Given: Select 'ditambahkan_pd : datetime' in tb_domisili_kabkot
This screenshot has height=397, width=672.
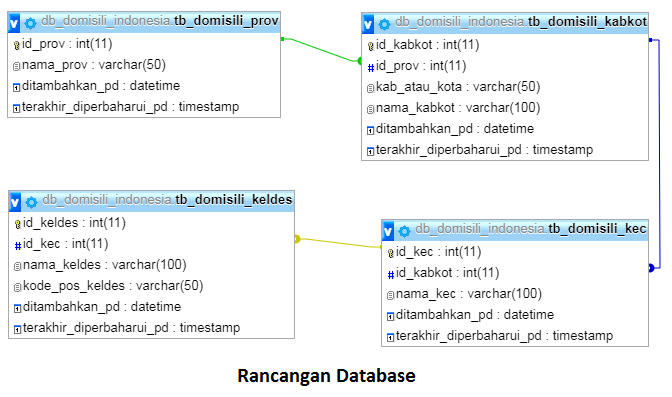Looking at the screenshot, I should tap(455, 129).
